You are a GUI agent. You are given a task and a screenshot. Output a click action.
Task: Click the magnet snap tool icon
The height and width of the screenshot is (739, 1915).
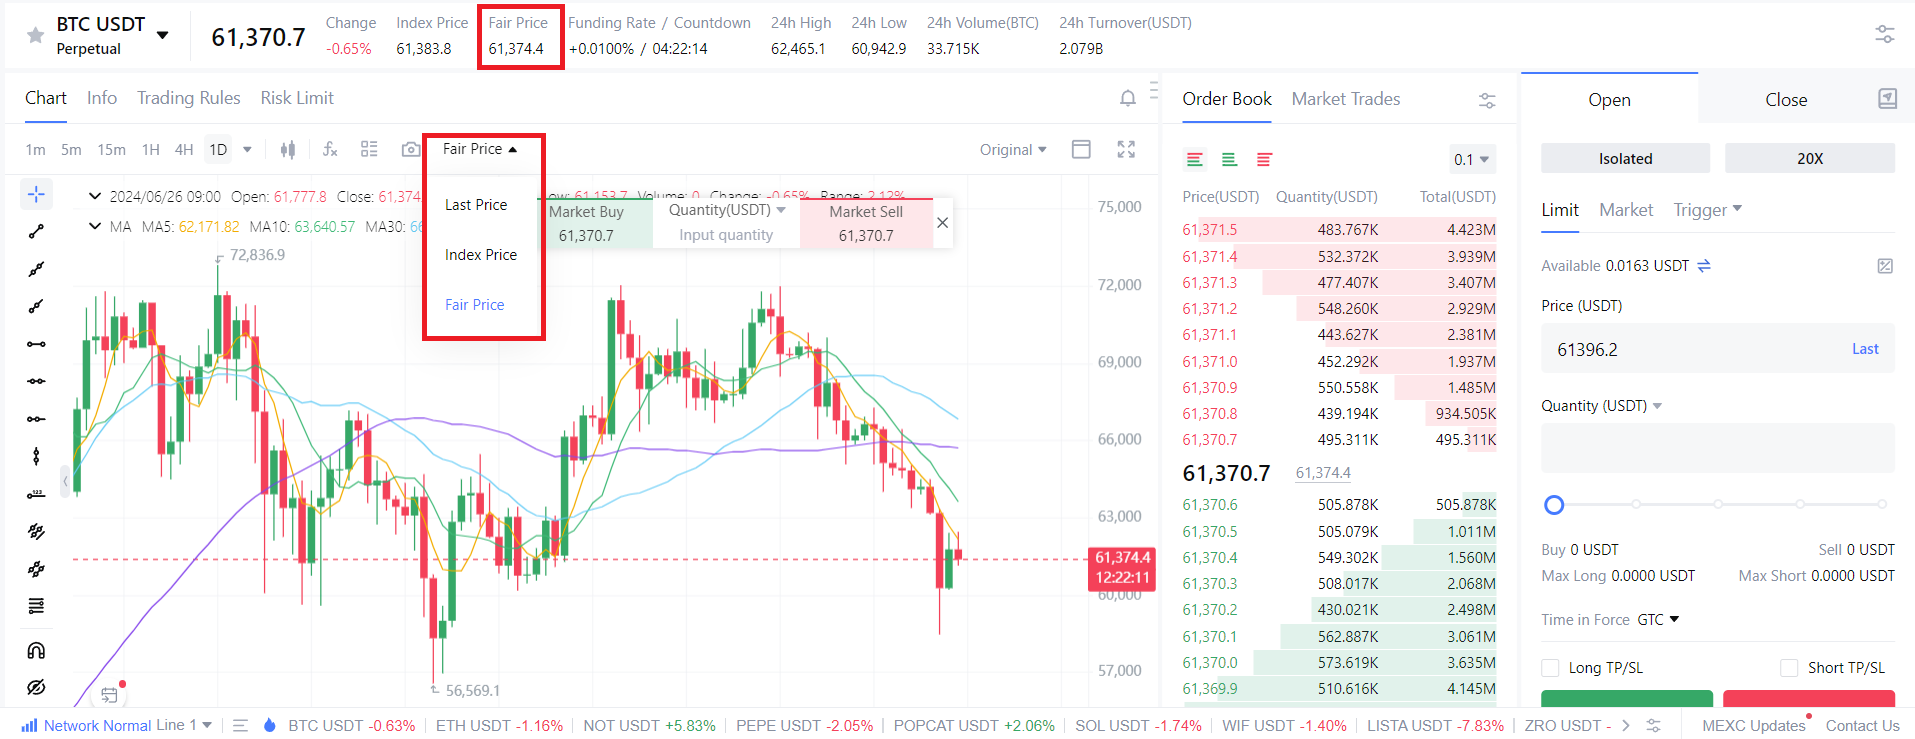[36, 651]
